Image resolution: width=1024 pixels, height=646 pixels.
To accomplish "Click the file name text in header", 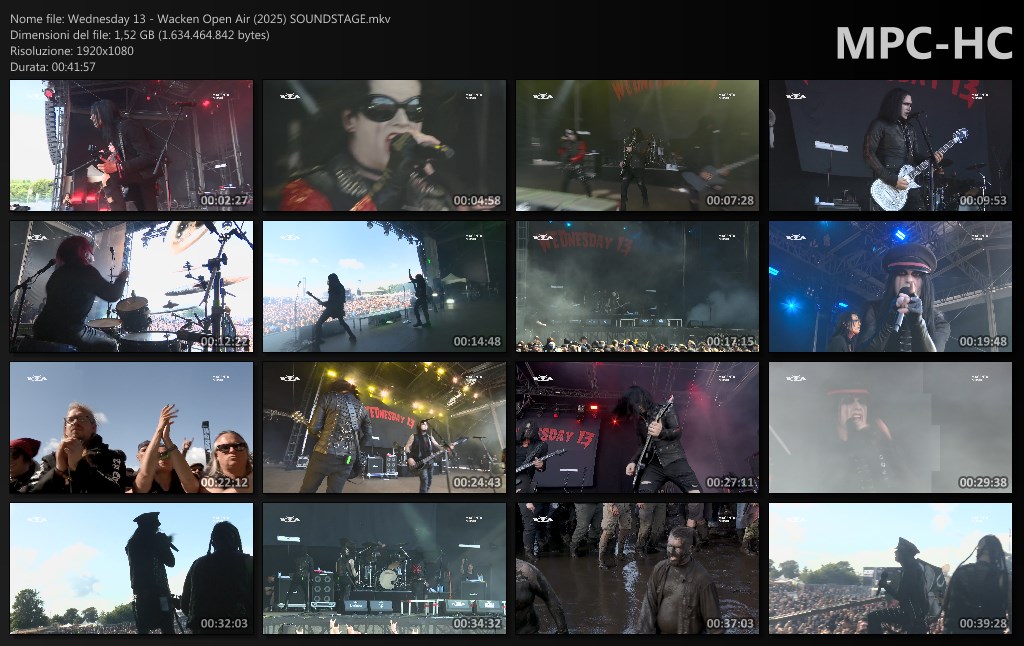I will [200, 19].
